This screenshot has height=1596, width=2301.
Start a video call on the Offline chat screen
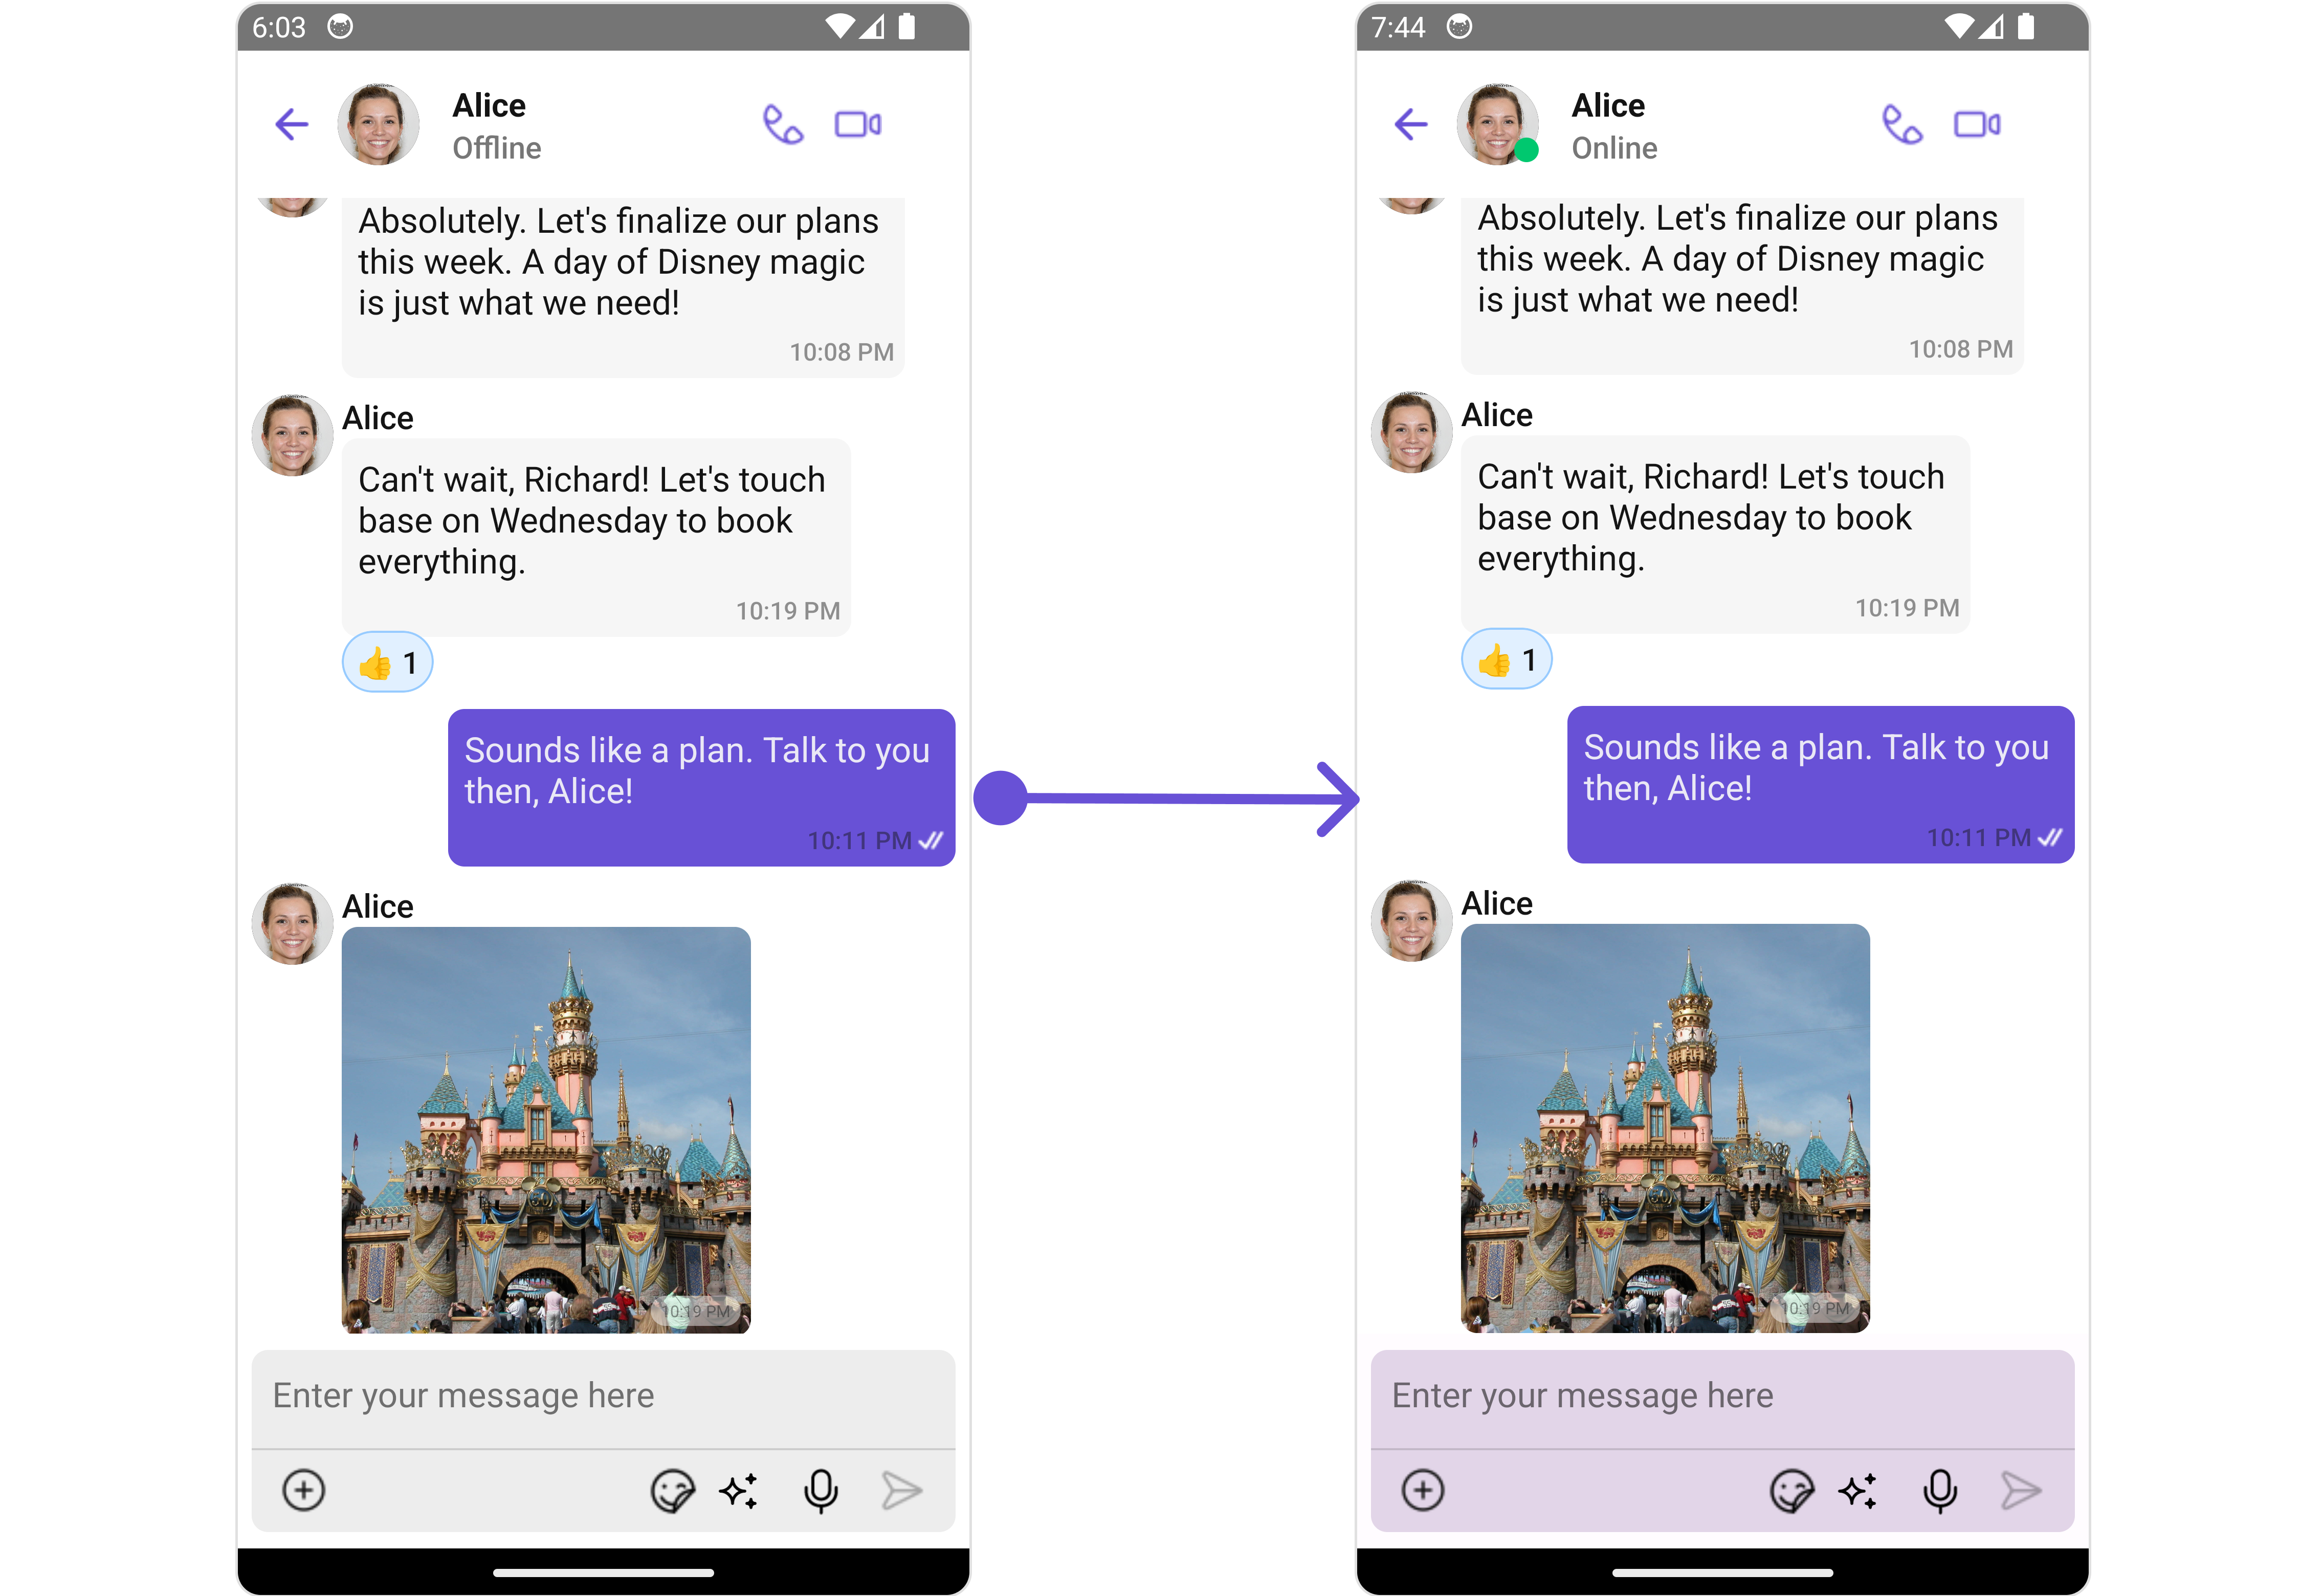[858, 124]
